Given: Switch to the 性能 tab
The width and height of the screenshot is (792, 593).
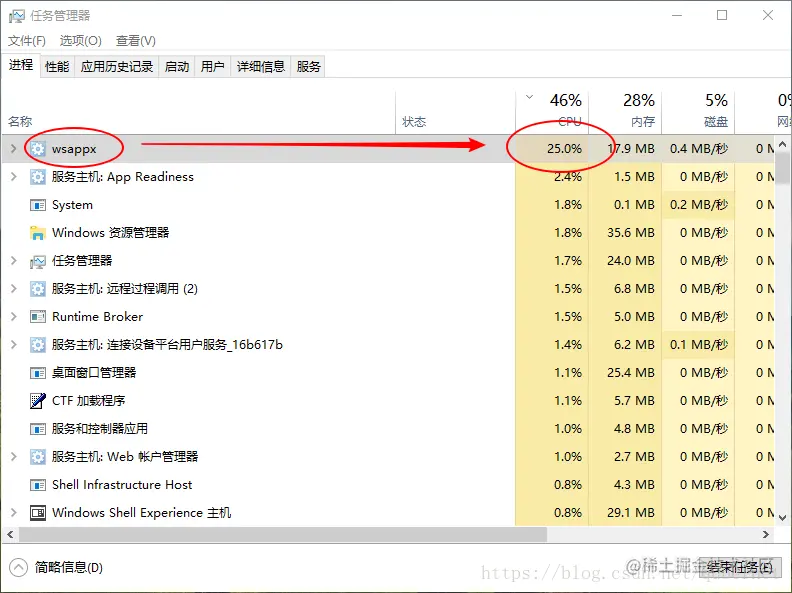Looking at the screenshot, I should 57,67.
